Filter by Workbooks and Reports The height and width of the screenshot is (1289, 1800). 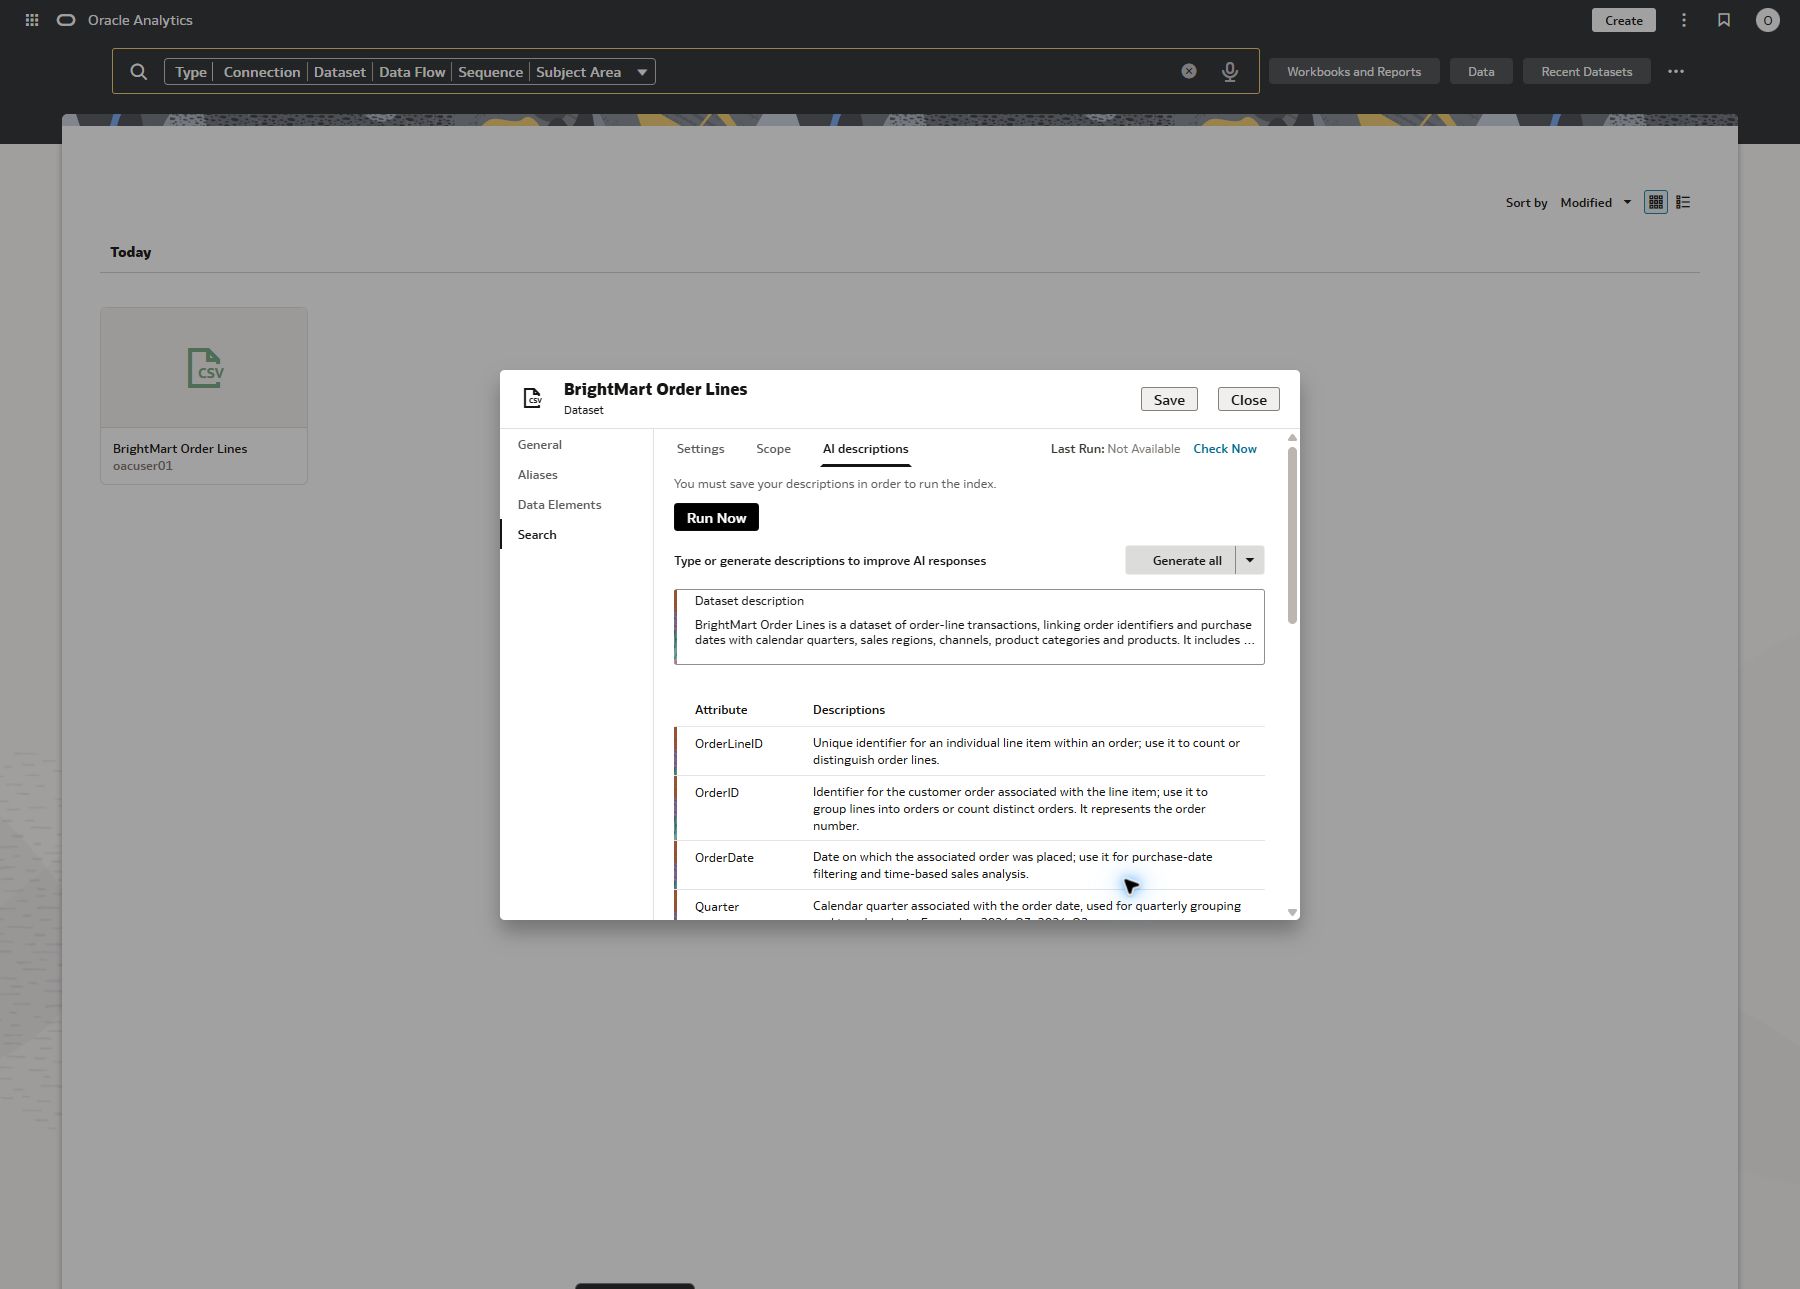click(1354, 72)
